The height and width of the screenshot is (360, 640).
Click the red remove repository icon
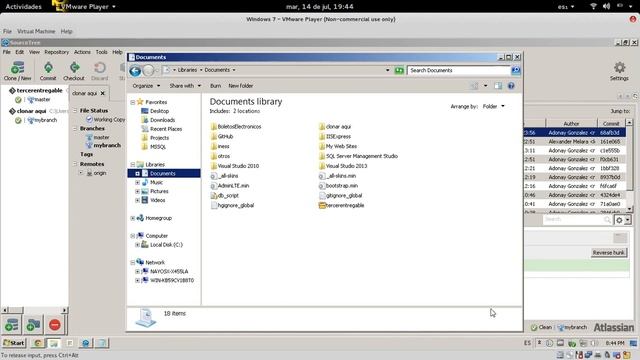[x=55, y=325]
